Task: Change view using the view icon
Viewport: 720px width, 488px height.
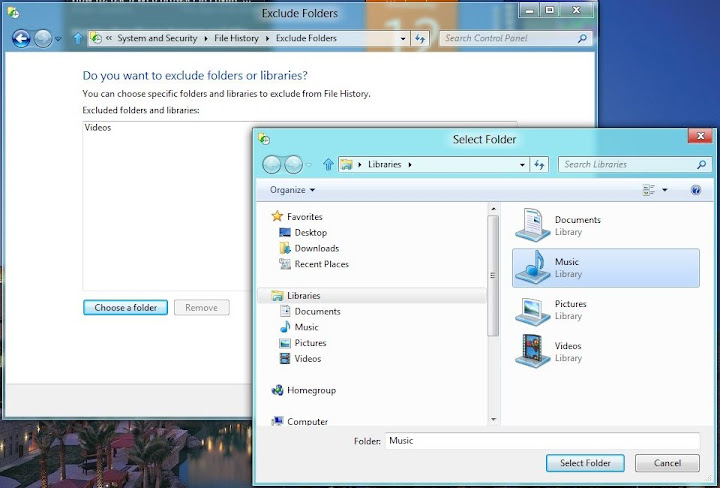Action: (x=649, y=190)
